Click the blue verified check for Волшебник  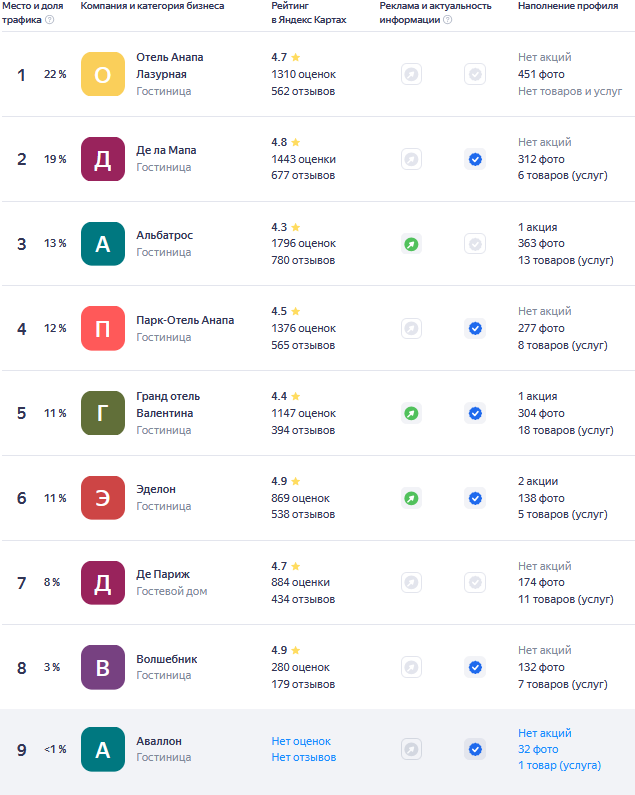[x=475, y=667]
